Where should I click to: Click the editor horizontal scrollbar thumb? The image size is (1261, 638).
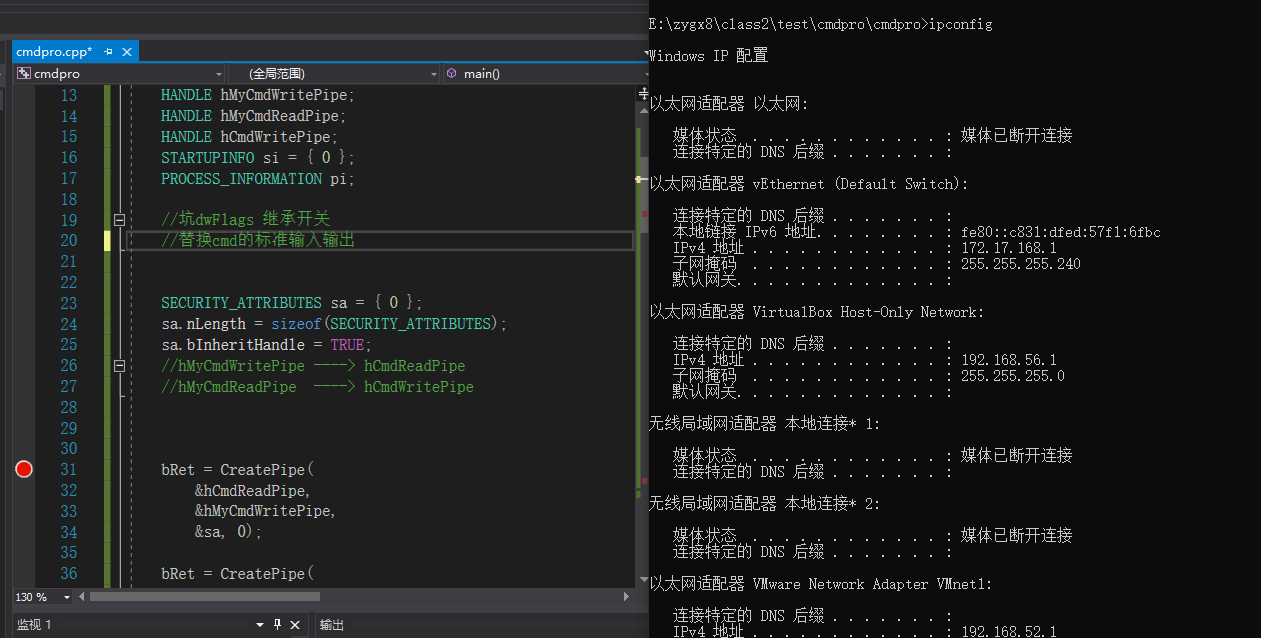pyautogui.click(x=205, y=597)
